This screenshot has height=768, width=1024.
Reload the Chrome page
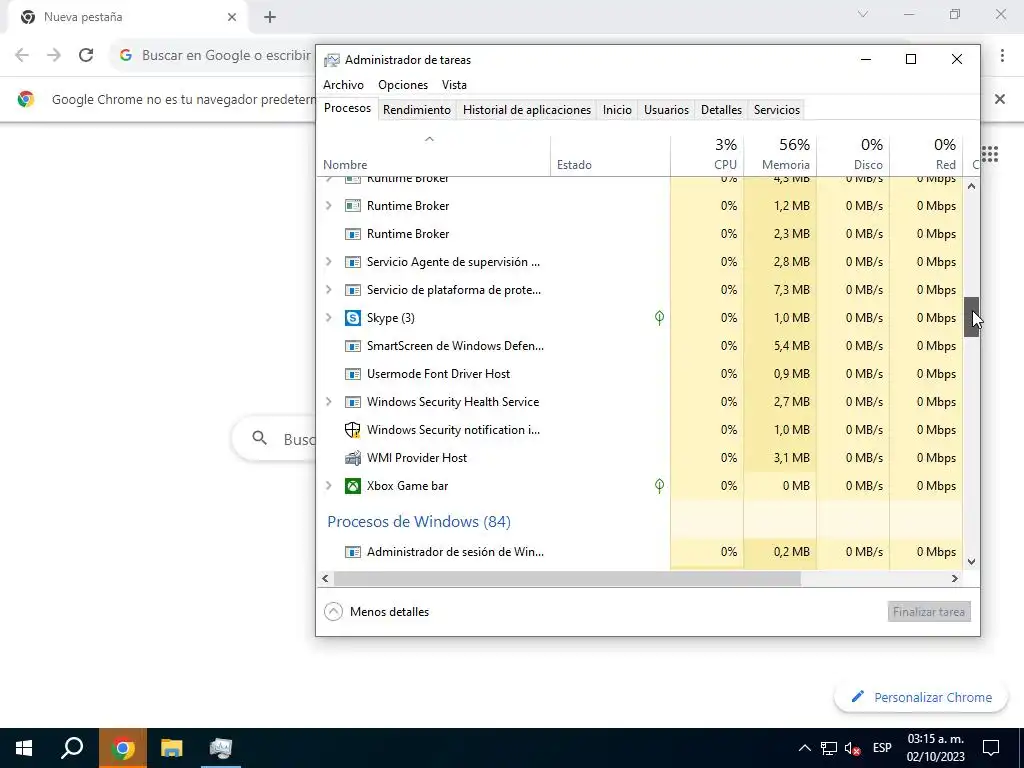tap(86, 55)
